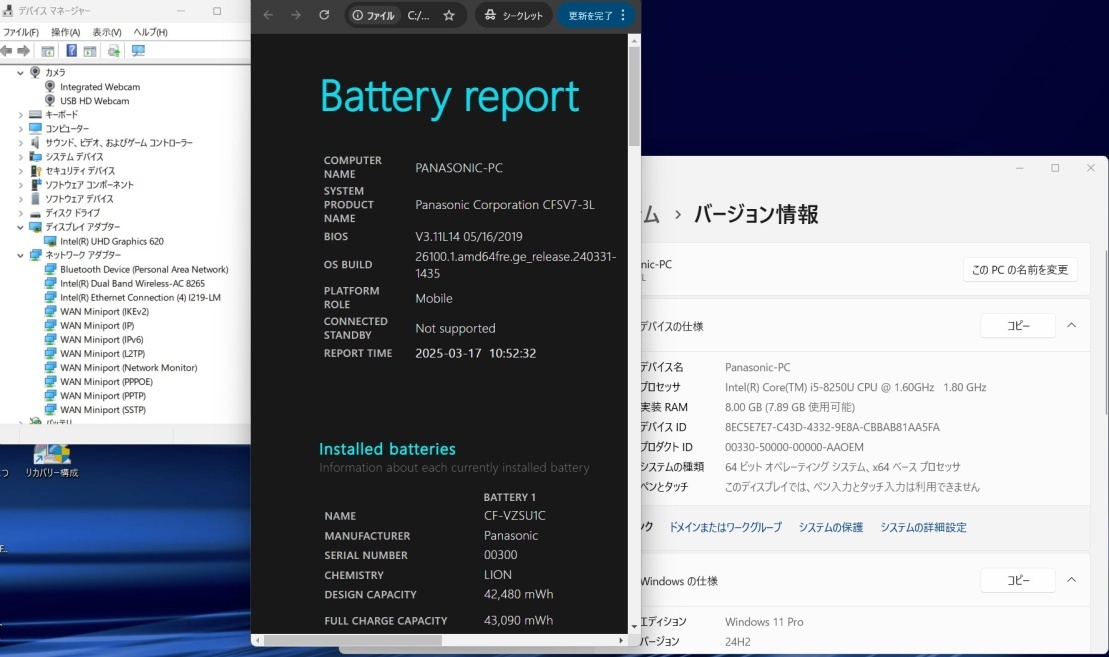This screenshot has width=1109, height=657.
Task: Bookmark this page with the star icon
Action: (x=449, y=15)
